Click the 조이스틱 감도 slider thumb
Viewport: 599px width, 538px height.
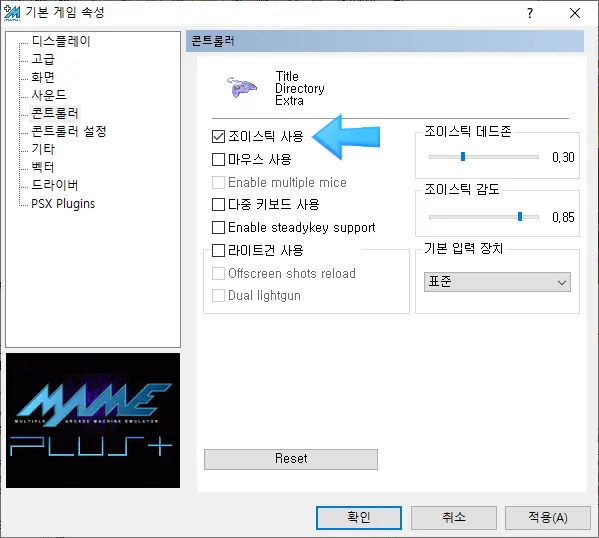[520, 217]
